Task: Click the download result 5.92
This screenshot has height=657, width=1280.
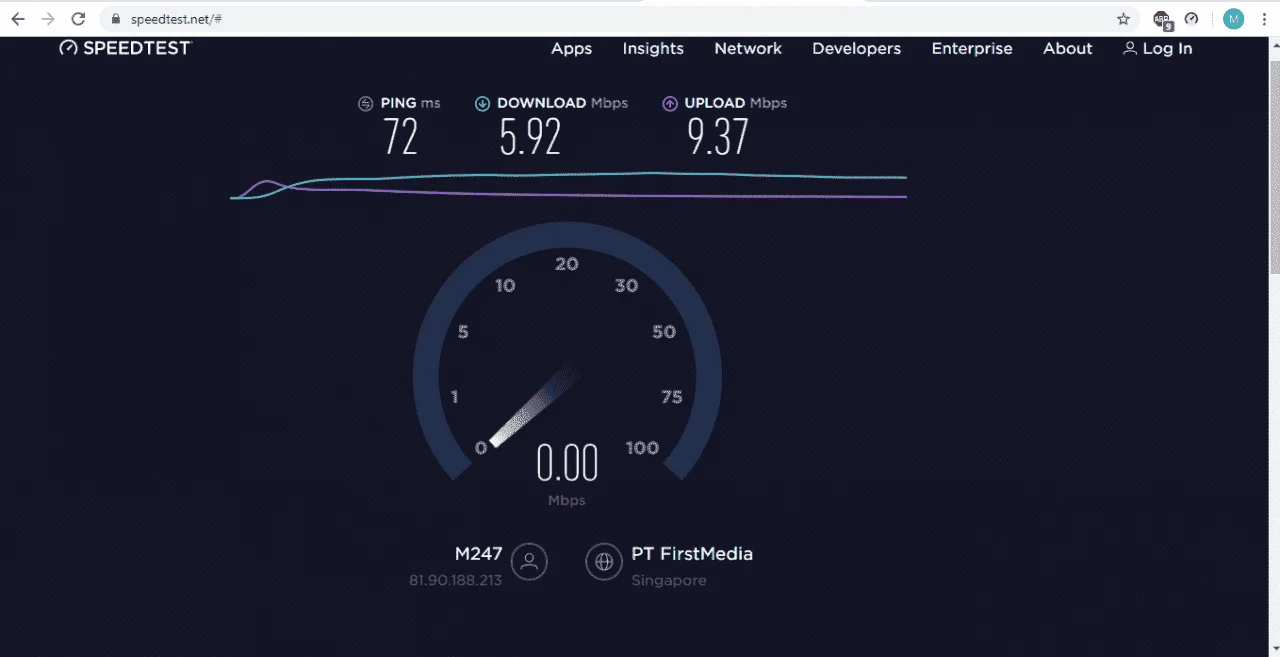Action: [530, 137]
